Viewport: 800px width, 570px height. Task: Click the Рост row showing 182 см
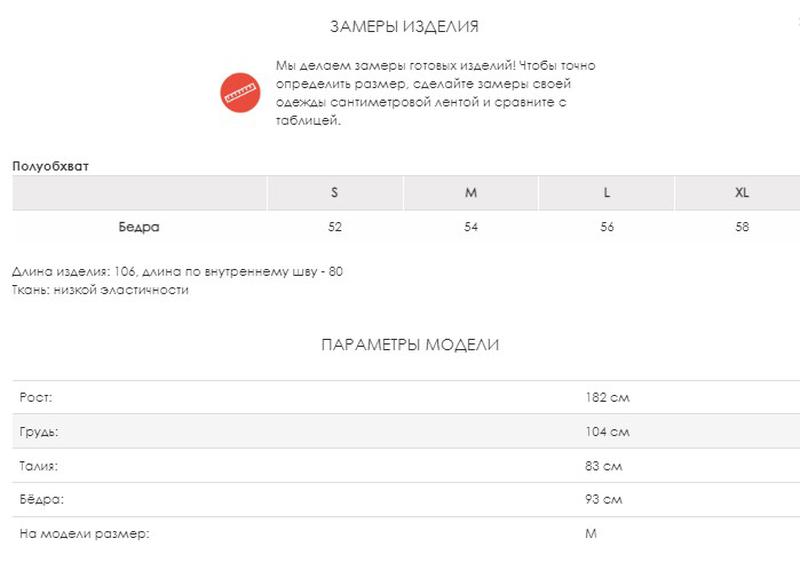pyautogui.click(x=406, y=397)
